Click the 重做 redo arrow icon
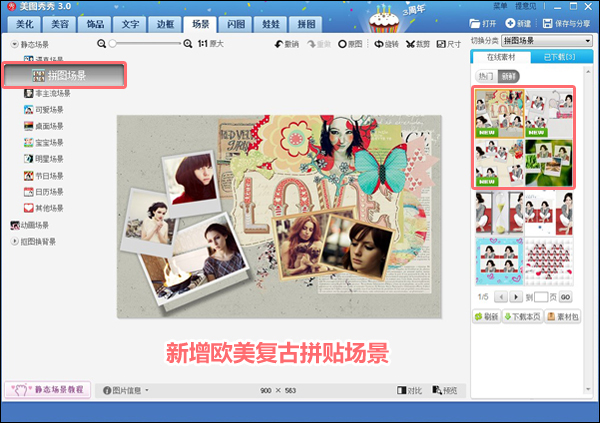The image size is (600, 423). (x=311, y=44)
